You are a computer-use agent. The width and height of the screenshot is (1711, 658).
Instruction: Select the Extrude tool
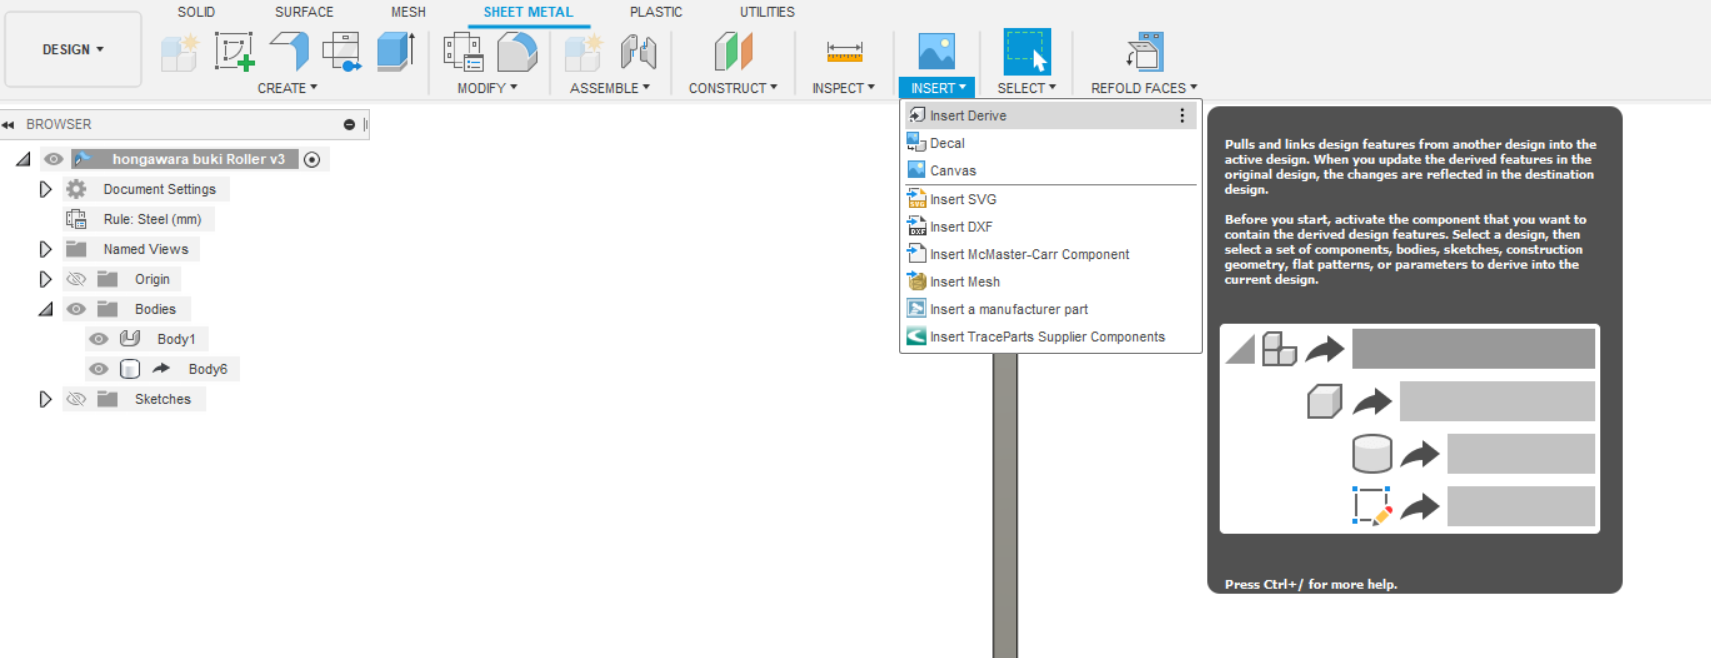[x=395, y=51]
